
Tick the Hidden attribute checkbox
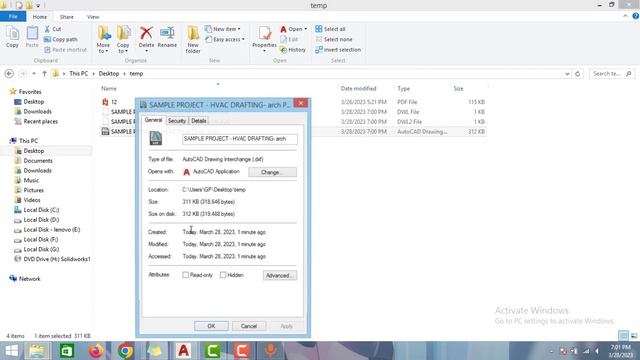(223, 275)
